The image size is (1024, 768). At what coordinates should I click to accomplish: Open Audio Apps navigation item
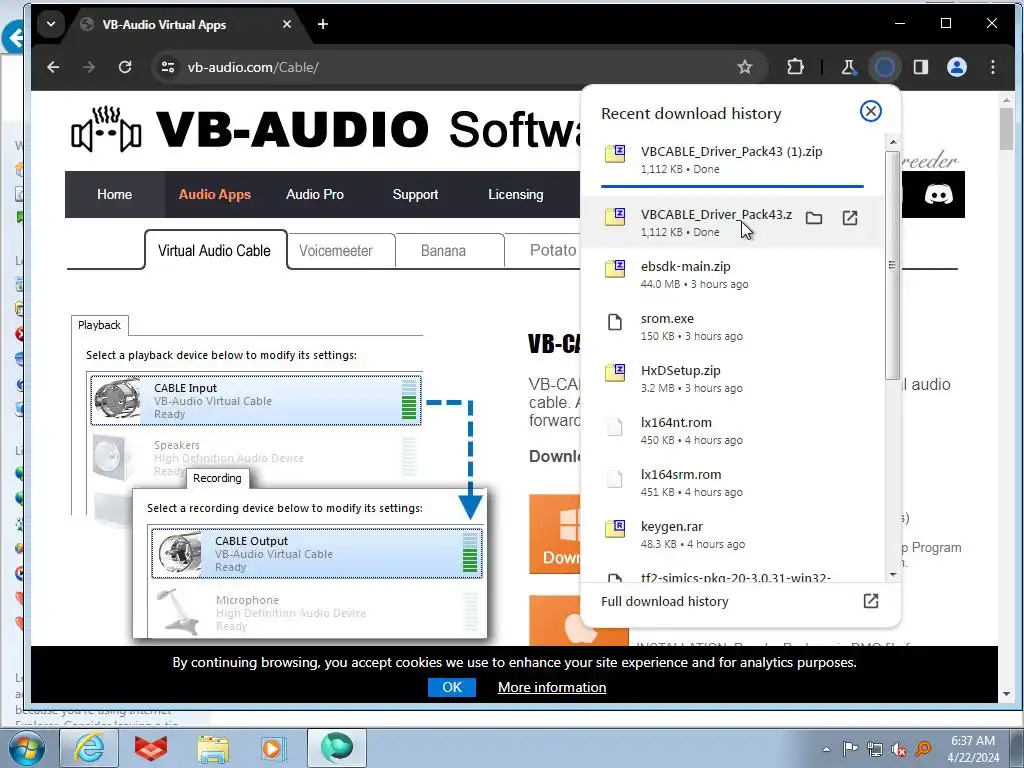point(215,195)
